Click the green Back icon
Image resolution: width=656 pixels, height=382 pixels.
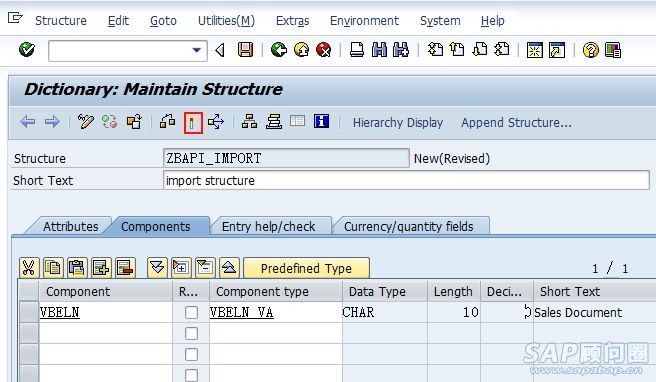[x=279, y=50]
